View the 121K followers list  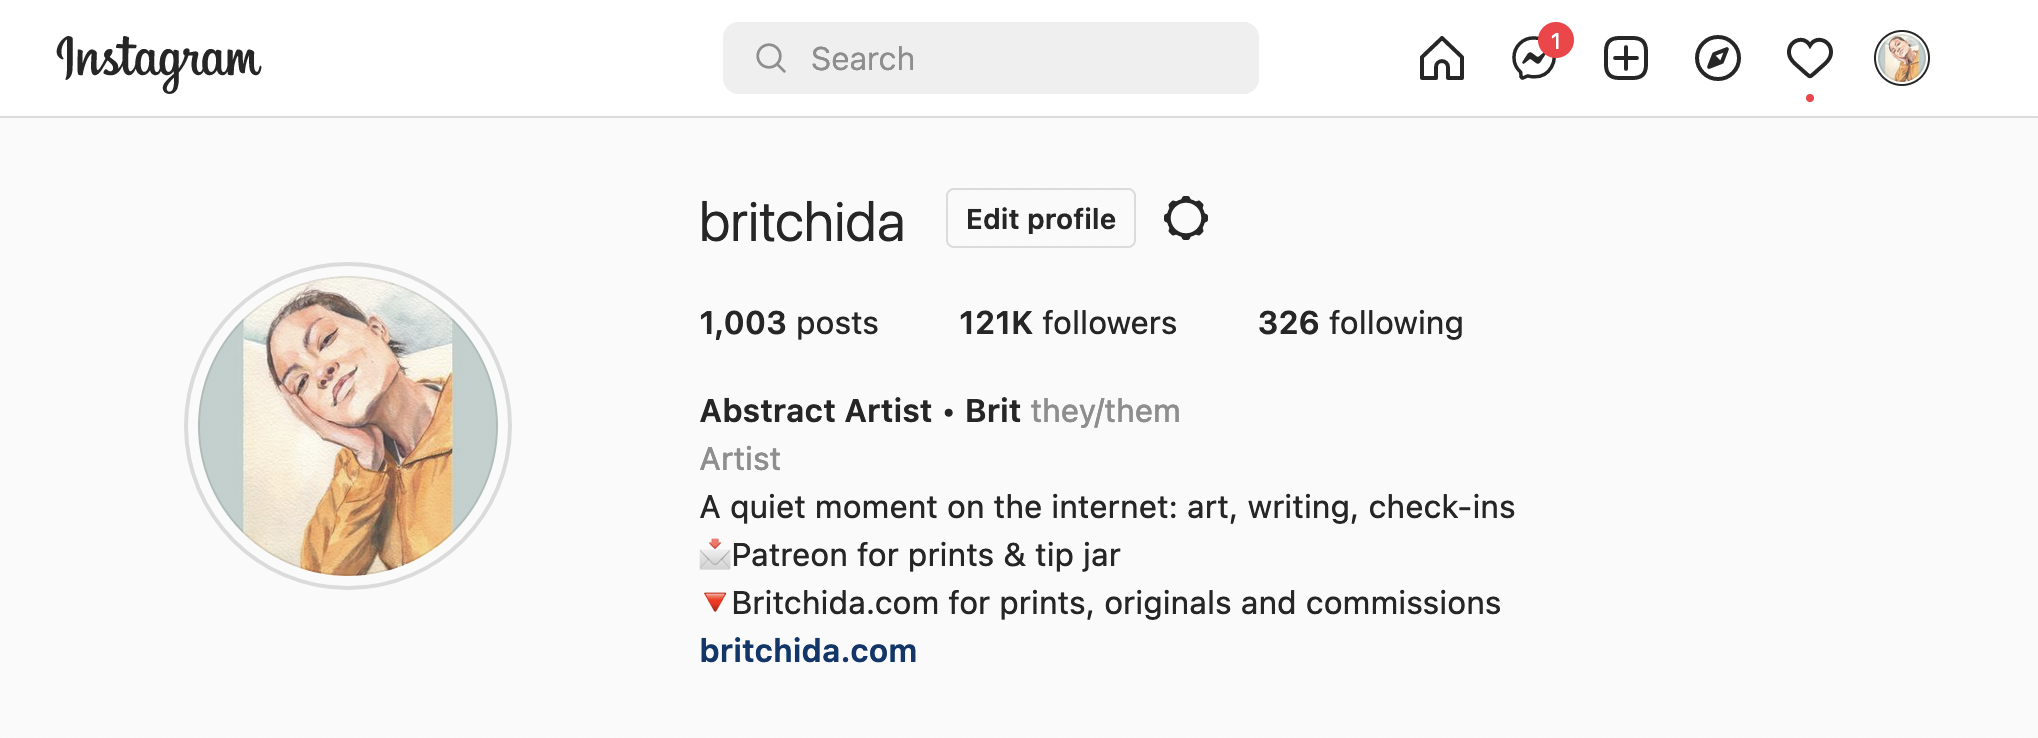point(1067,322)
